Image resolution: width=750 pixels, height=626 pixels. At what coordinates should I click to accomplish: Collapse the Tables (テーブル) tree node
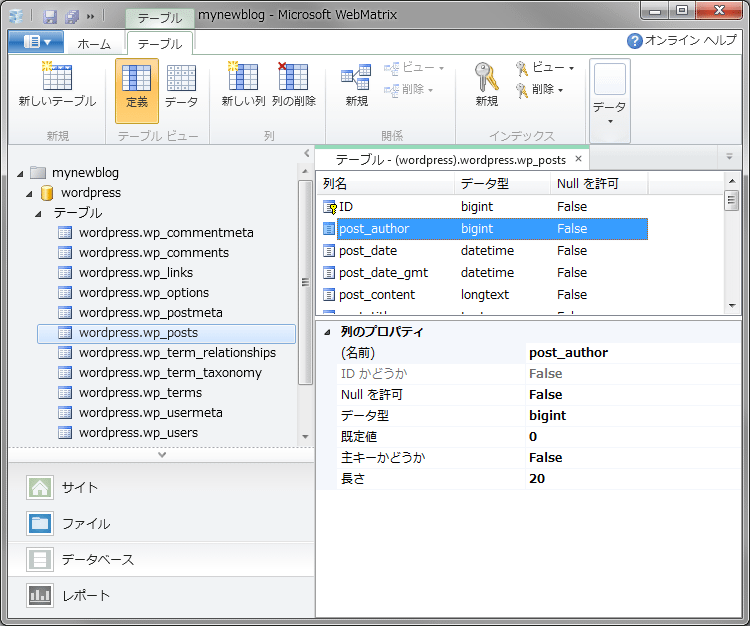39,214
